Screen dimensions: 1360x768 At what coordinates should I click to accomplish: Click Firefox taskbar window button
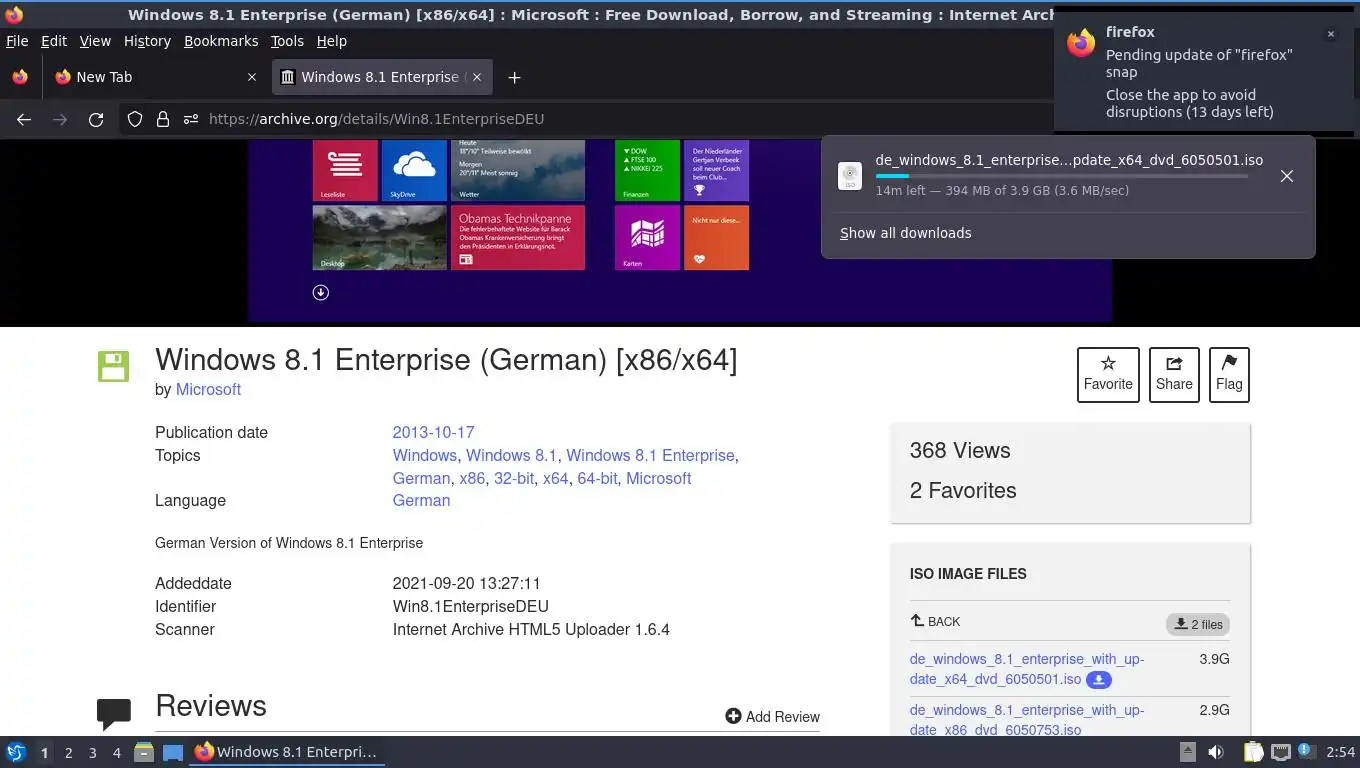tap(287, 752)
